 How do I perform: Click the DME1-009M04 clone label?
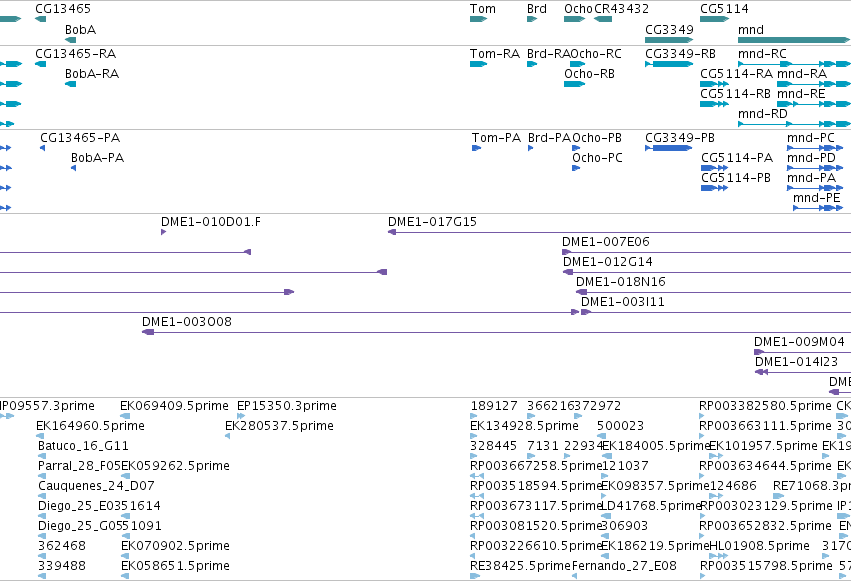799,342
